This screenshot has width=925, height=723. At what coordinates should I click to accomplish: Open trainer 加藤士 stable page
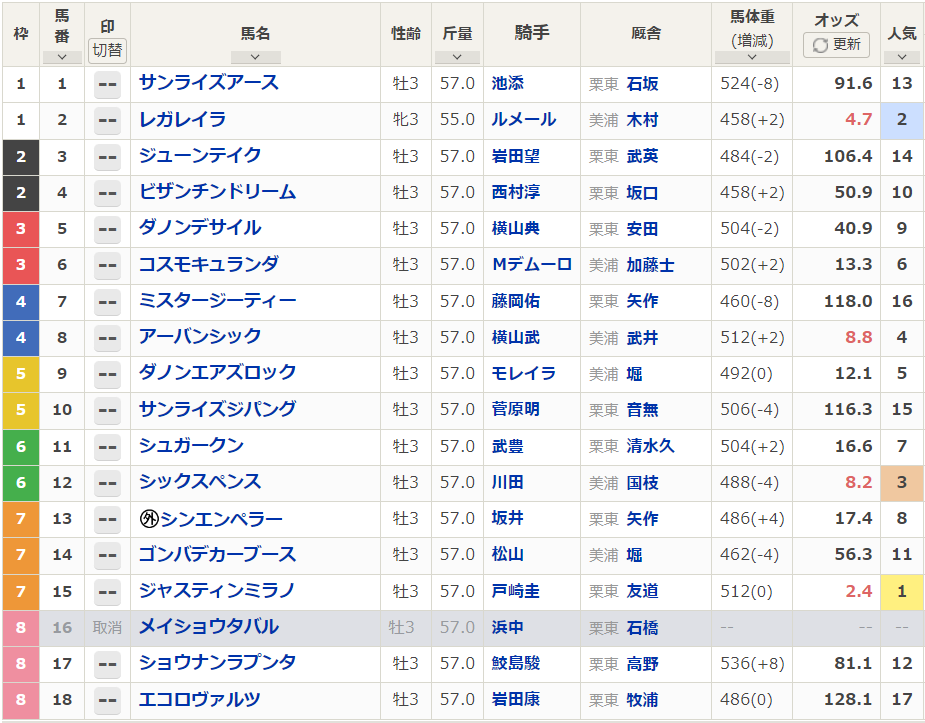click(650, 265)
